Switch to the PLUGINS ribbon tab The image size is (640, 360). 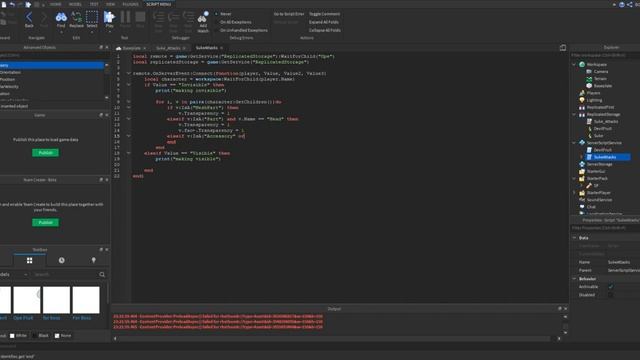[x=131, y=4]
